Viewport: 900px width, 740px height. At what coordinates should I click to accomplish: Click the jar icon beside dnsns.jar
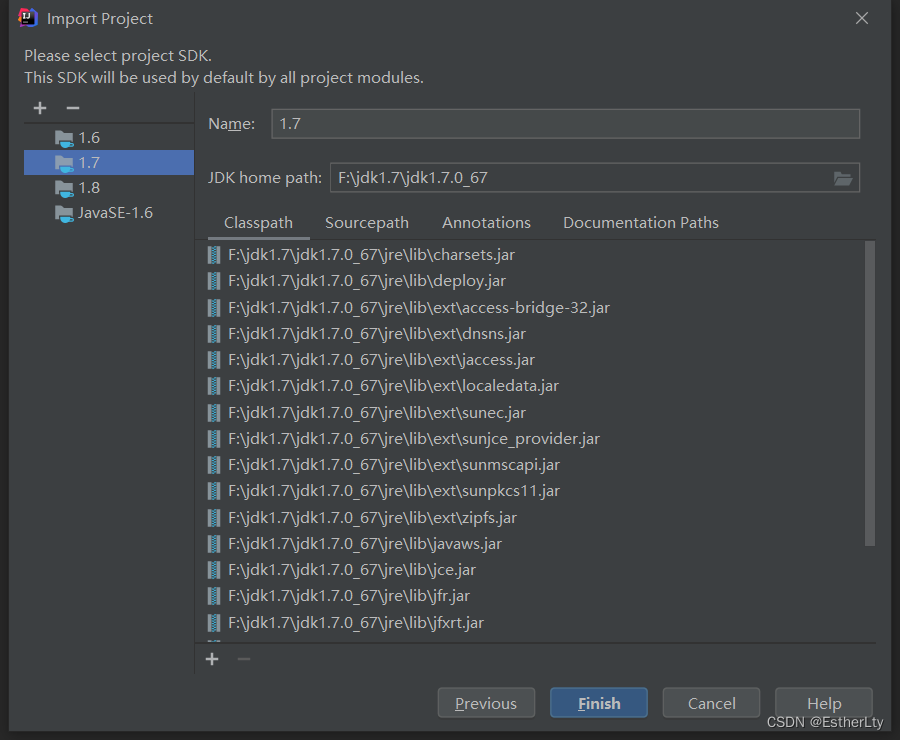(214, 334)
